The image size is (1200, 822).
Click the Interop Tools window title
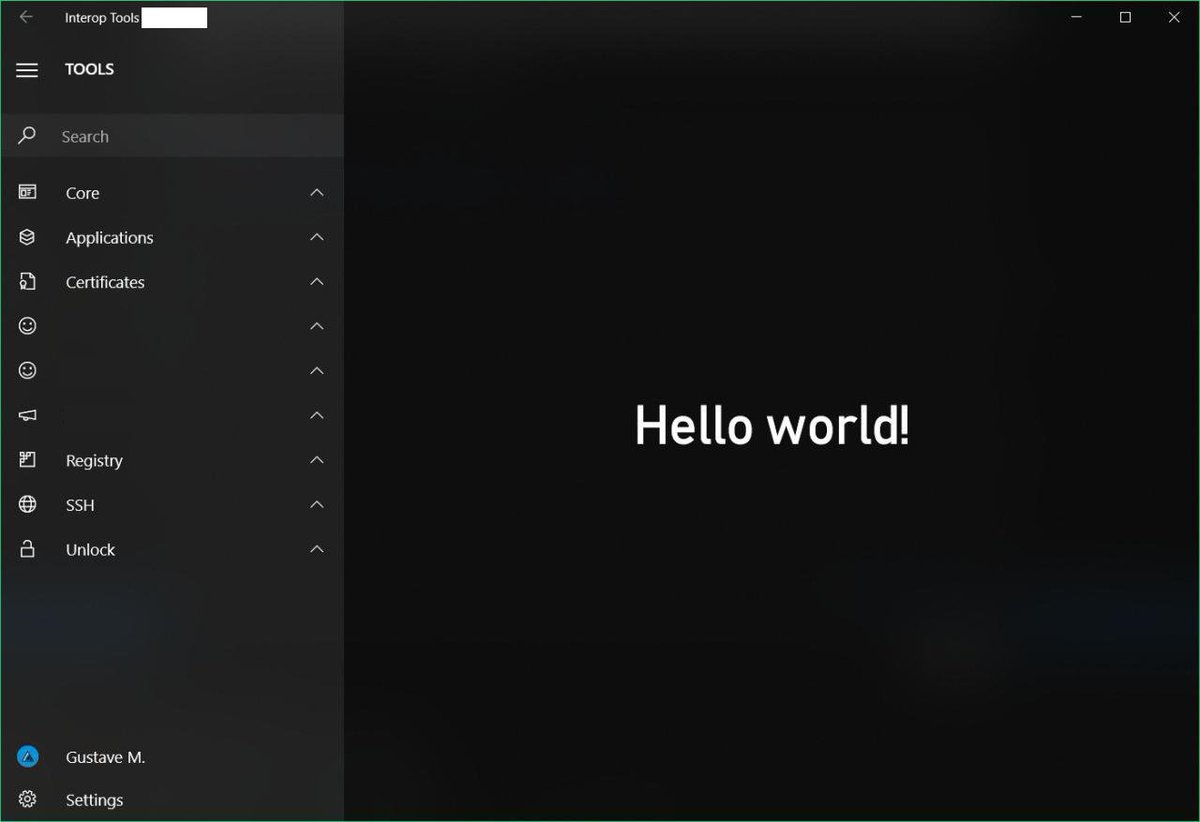[x=102, y=18]
